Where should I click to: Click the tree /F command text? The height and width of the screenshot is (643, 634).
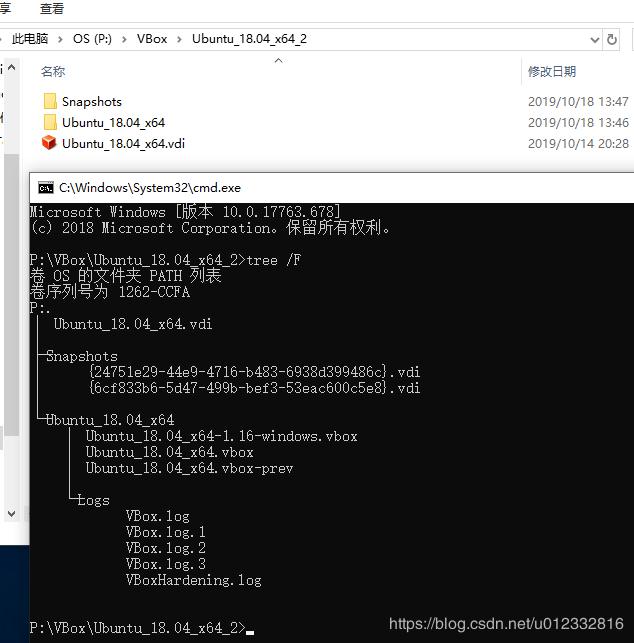point(274,260)
